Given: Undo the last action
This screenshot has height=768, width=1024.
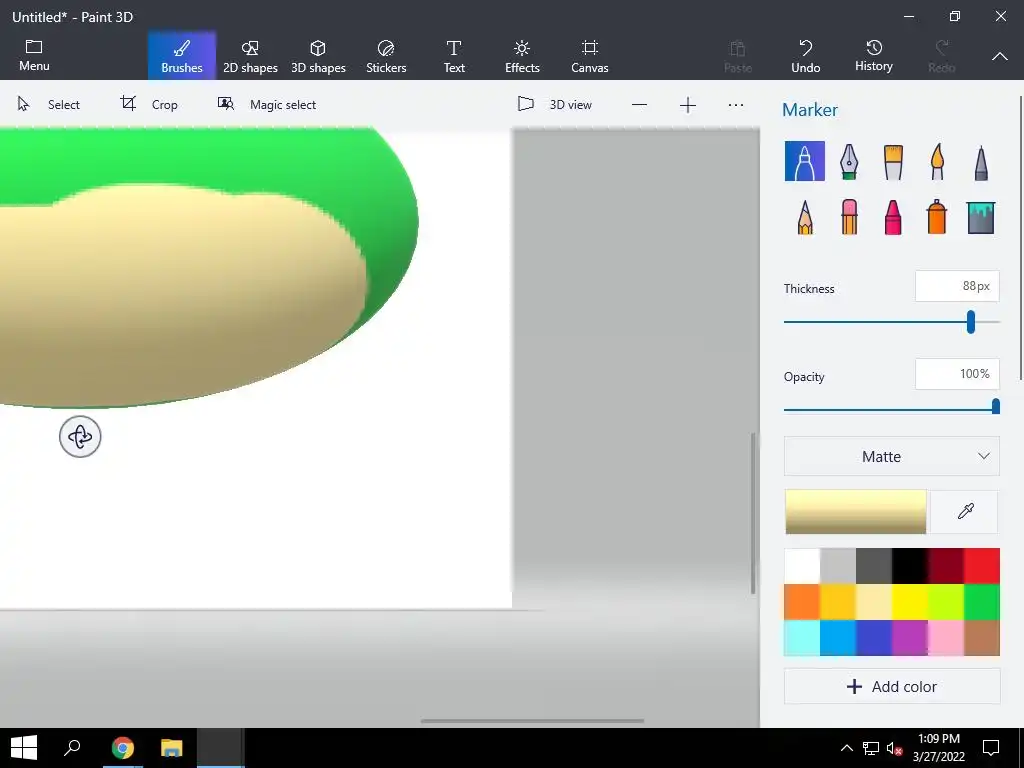Looking at the screenshot, I should click(805, 56).
